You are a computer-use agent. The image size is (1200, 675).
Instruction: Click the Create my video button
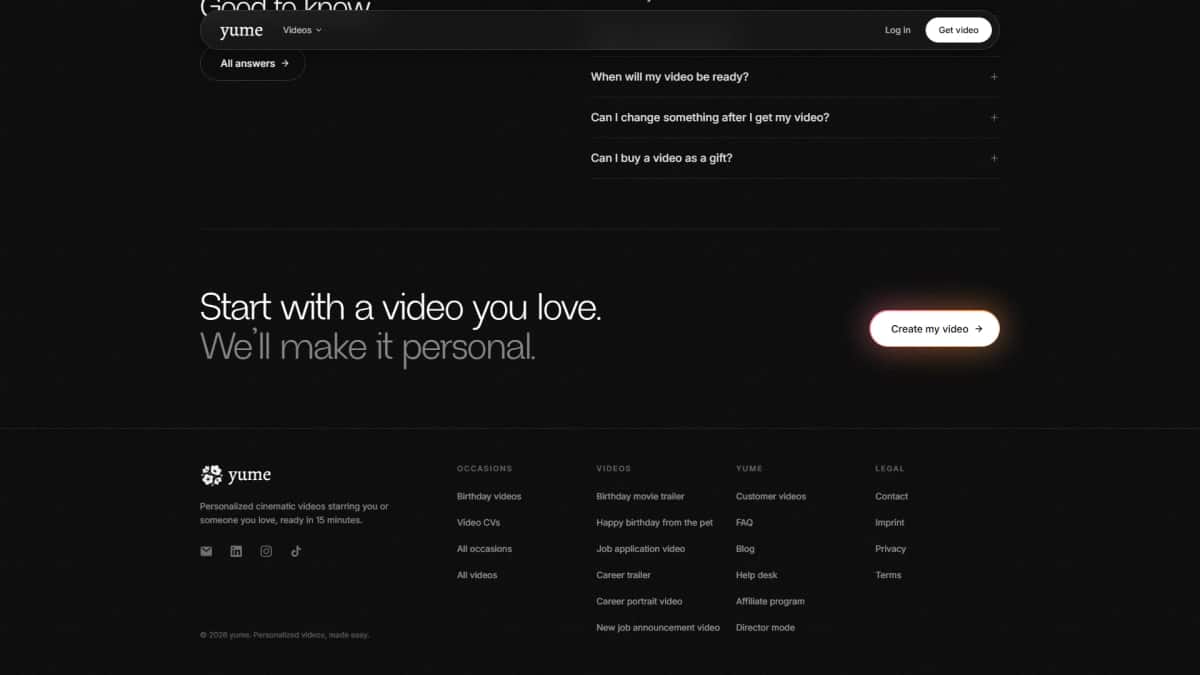[x=934, y=328]
